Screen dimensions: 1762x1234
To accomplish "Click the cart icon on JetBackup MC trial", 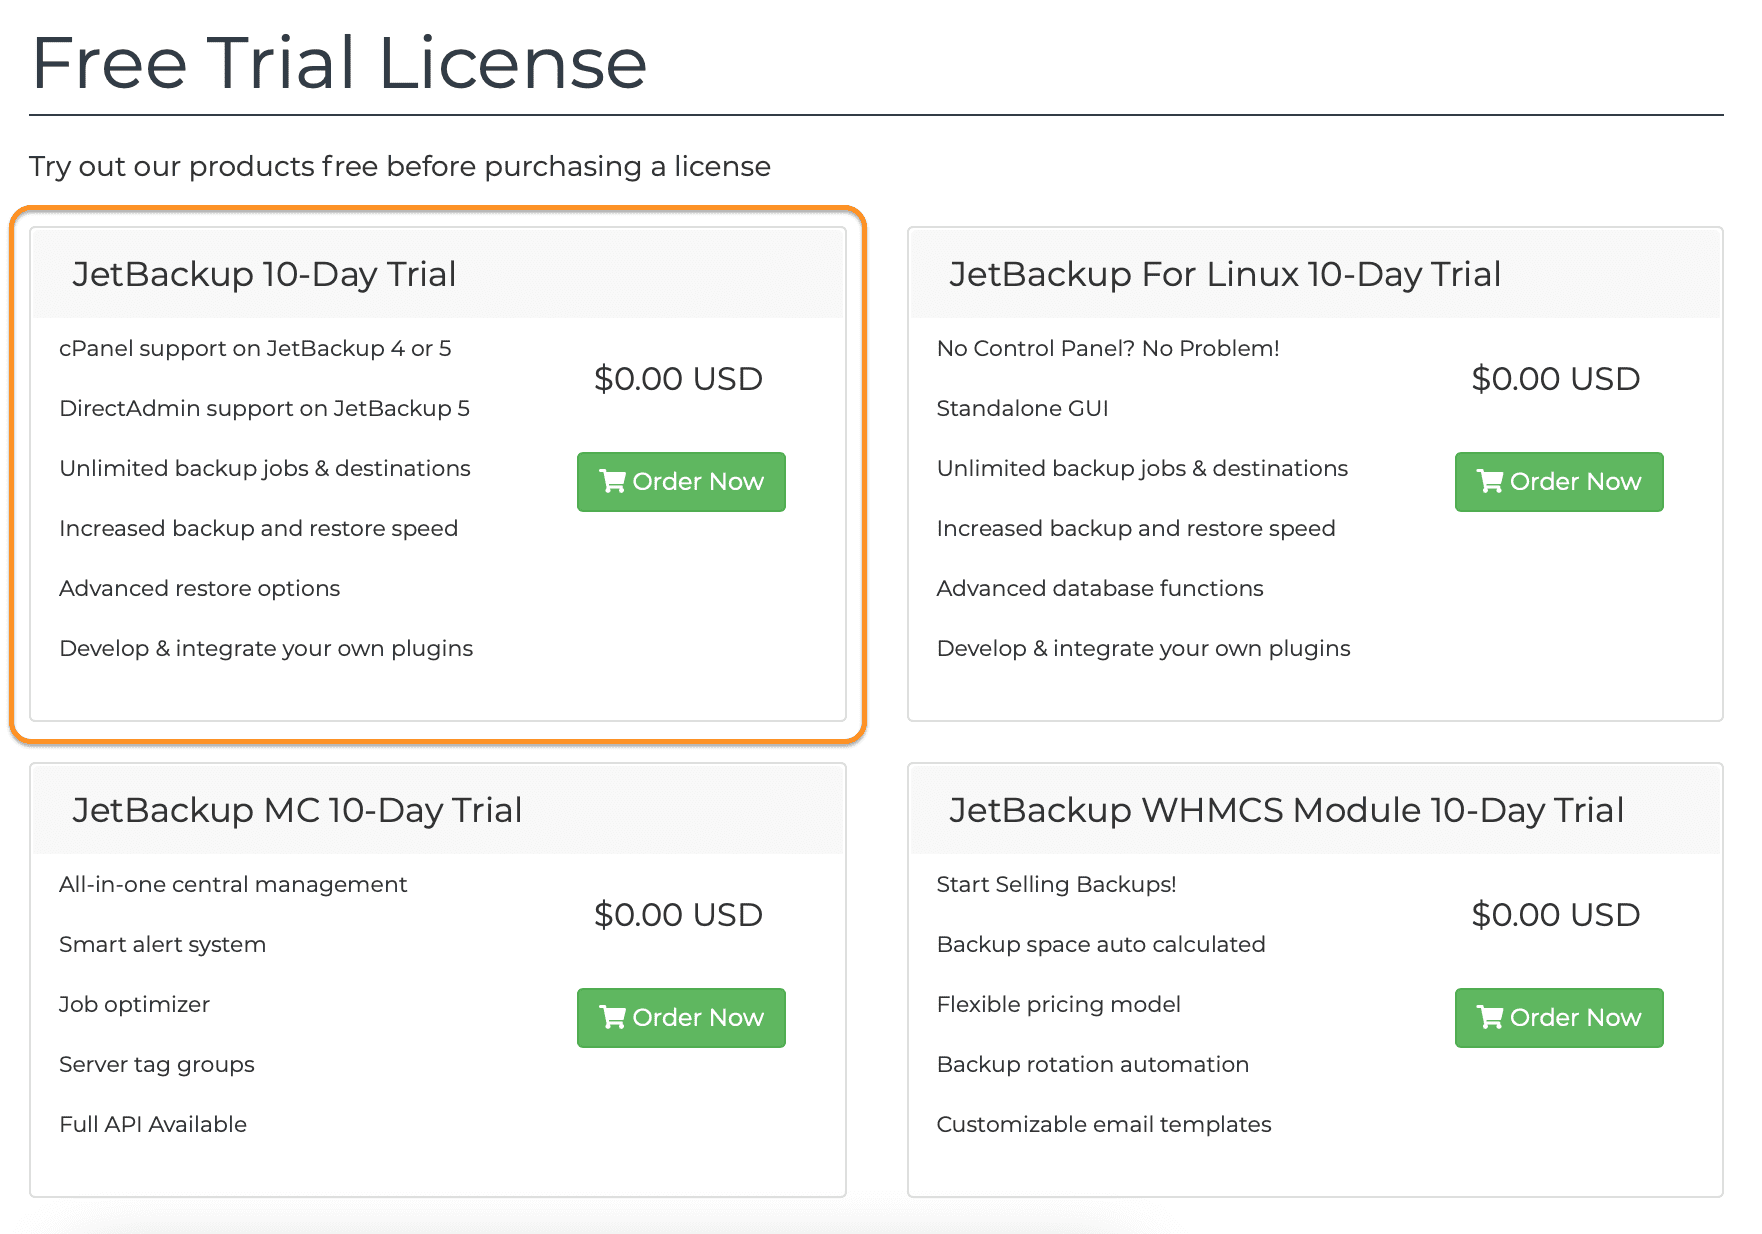I will coord(612,1017).
